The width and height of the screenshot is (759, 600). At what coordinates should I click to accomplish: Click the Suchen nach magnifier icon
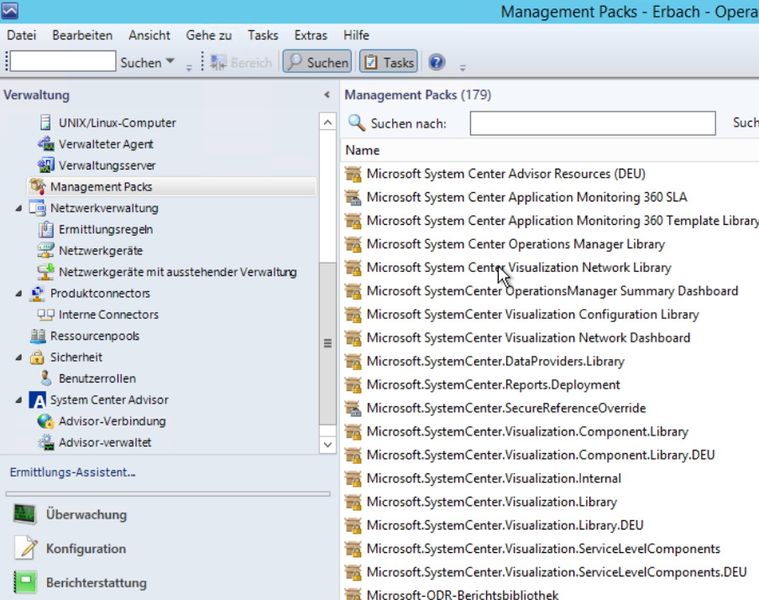[357, 123]
